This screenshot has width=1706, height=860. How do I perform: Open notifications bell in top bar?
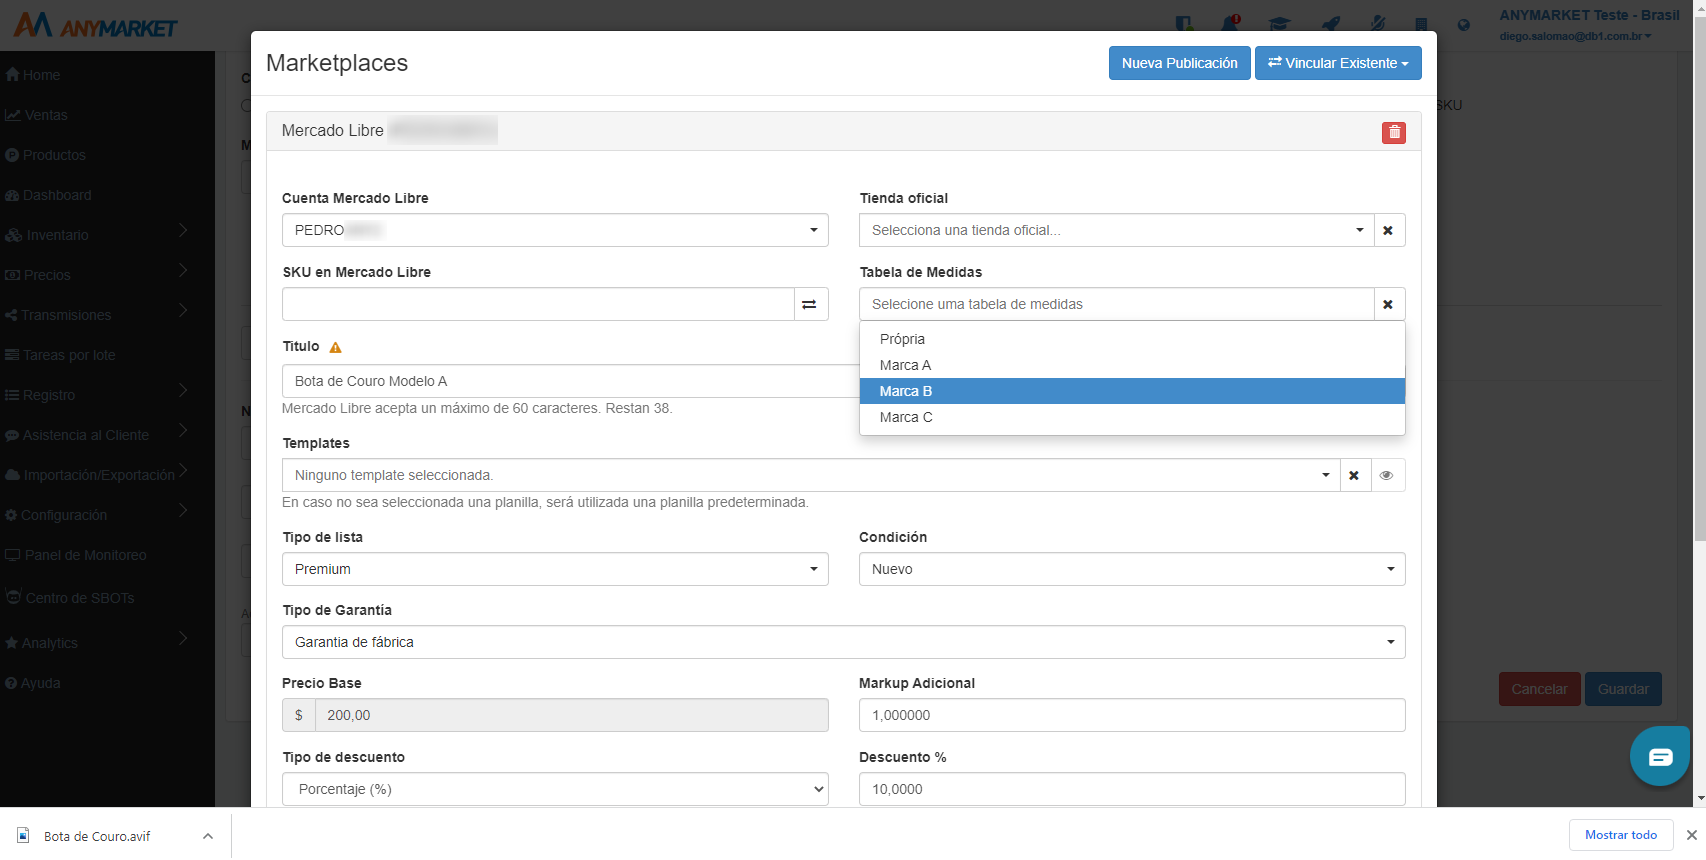click(x=1230, y=24)
